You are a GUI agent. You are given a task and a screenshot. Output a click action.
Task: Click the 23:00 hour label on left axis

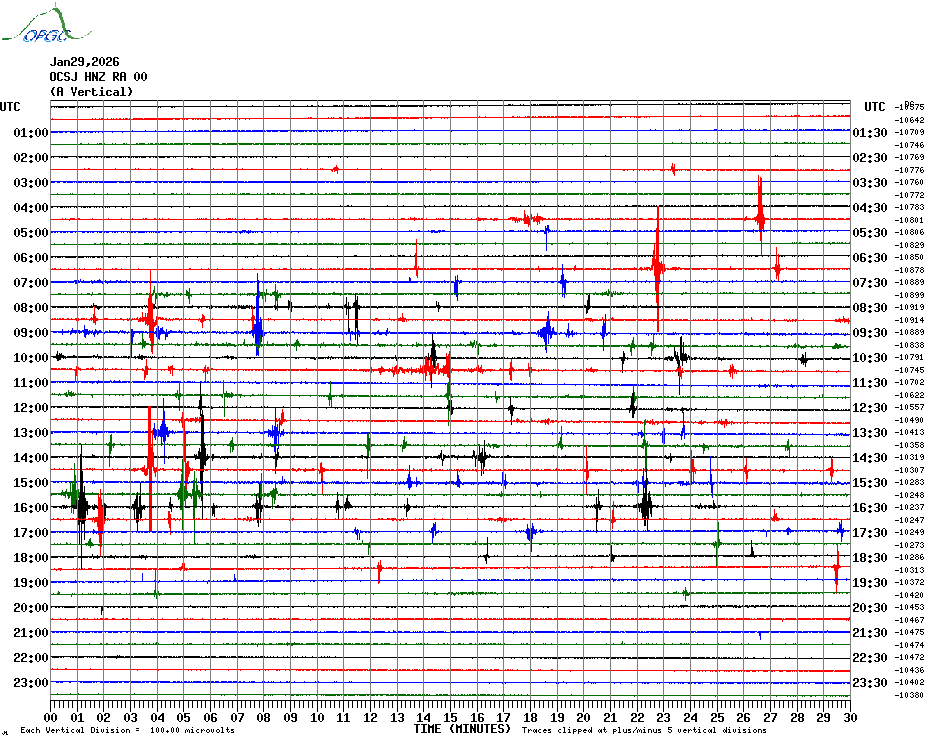point(31,683)
